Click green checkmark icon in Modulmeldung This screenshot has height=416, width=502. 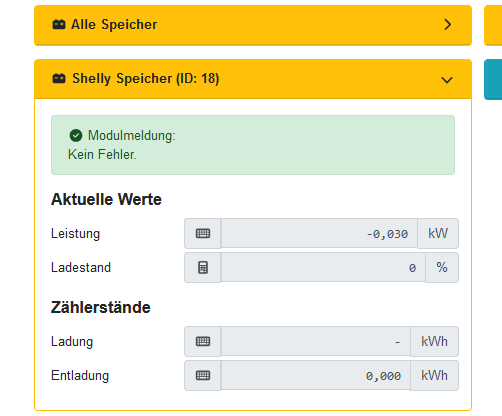tap(76, 135)
